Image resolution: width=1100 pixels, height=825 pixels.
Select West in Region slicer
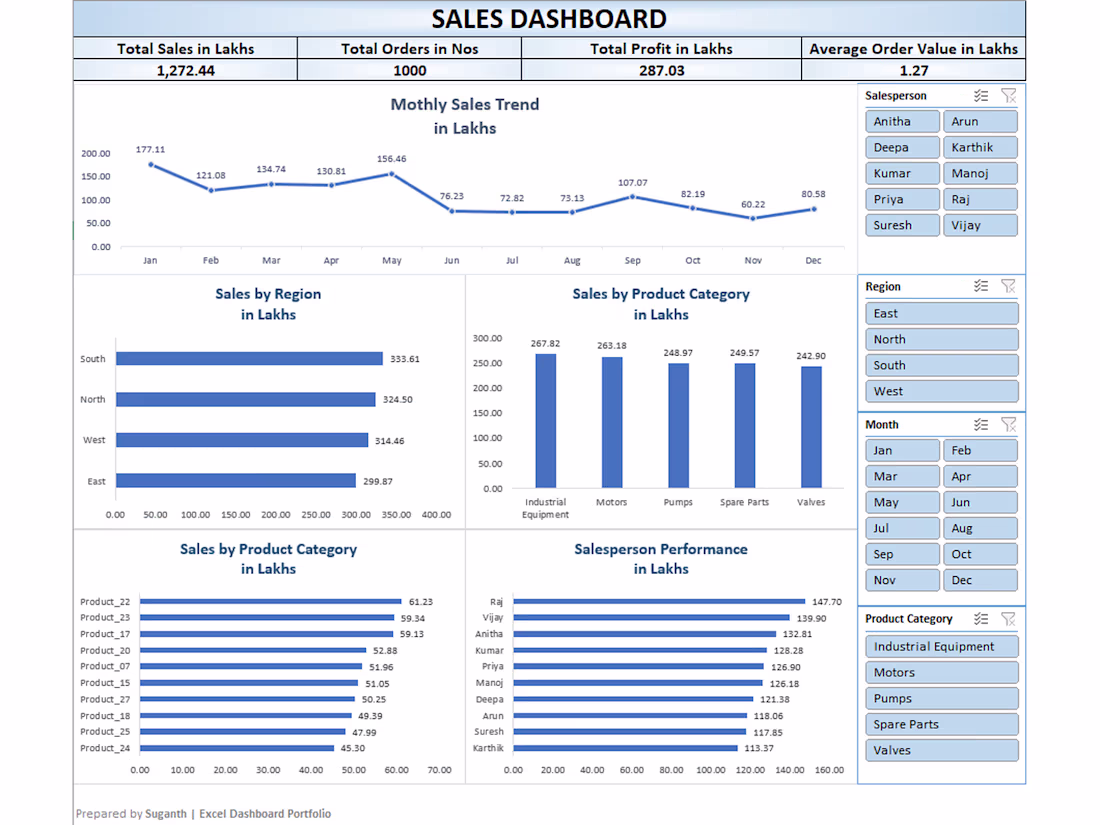click(x=941, y=391)
